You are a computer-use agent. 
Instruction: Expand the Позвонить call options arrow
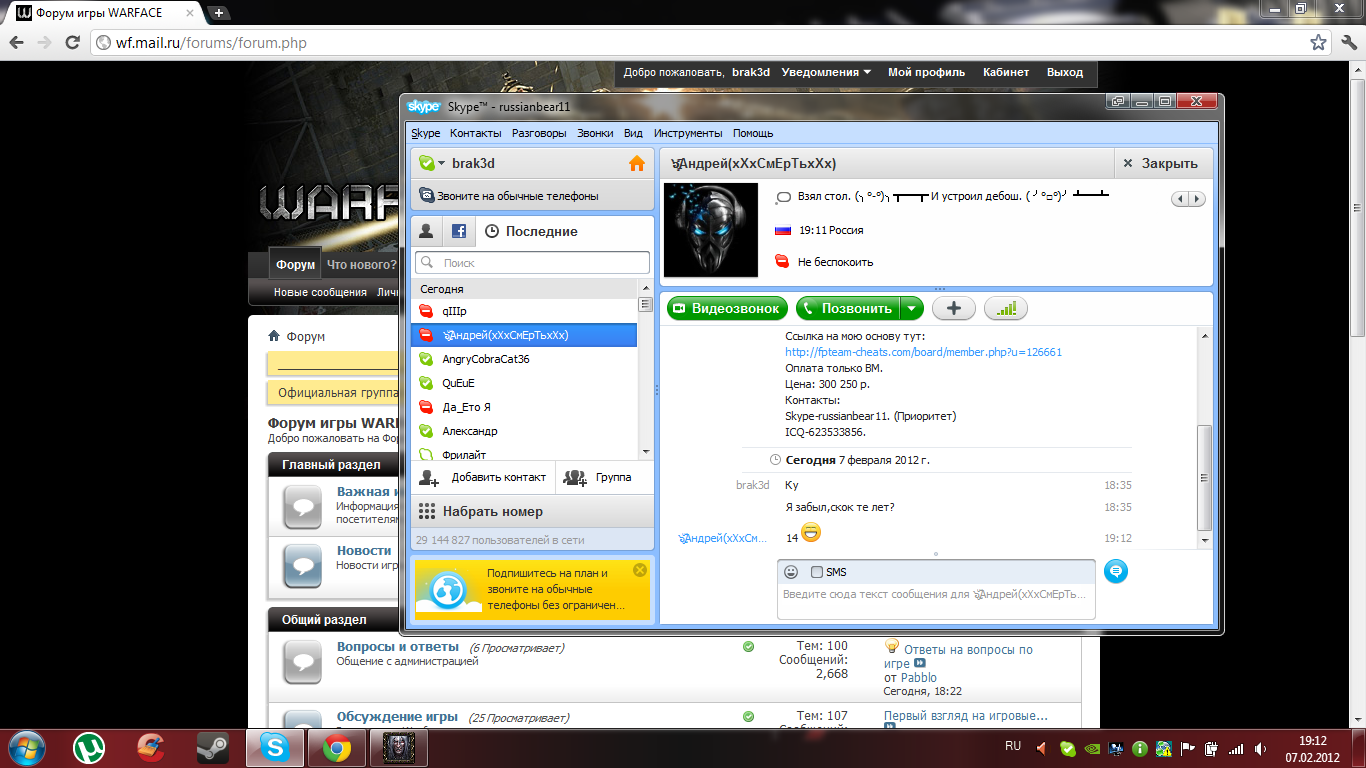pyautogui.click(x=912, y=309)
